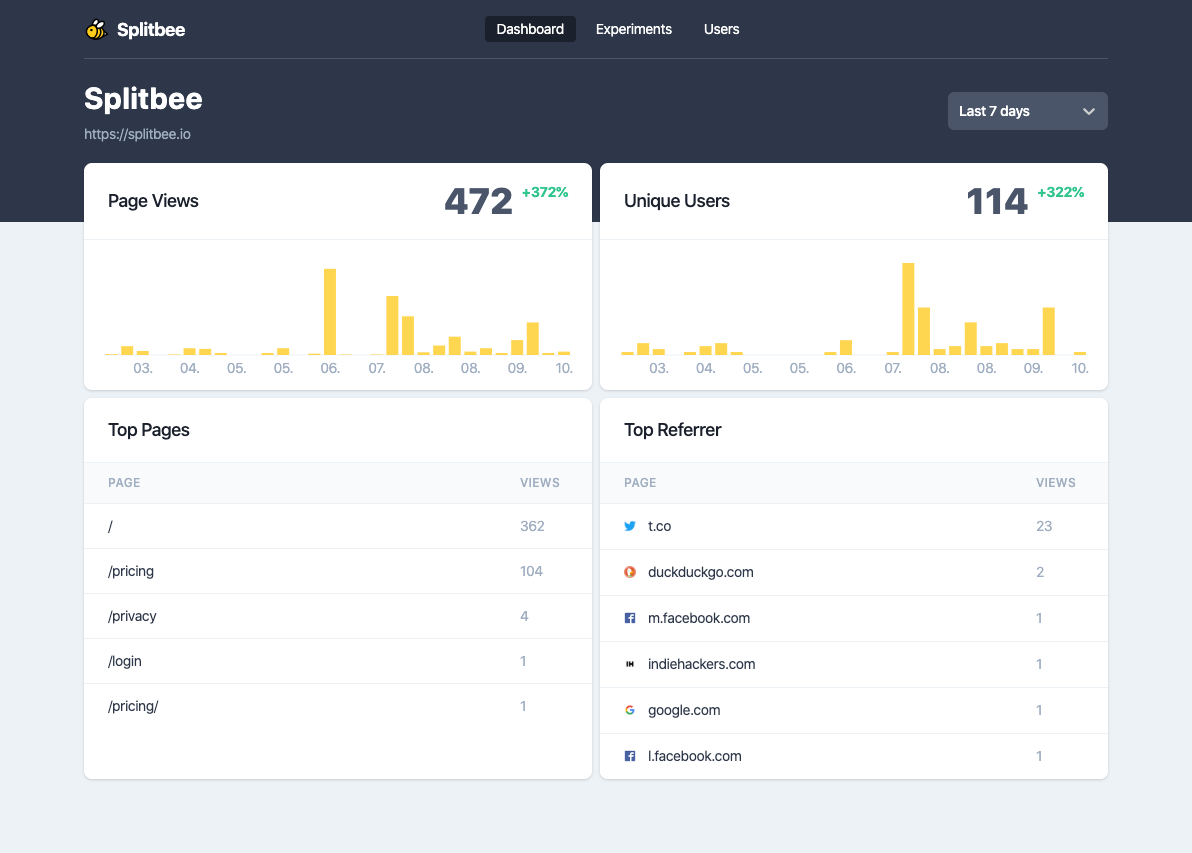The image size is (1192, 853).
Task: Click the Google icon next to google.com
Action: [x=629, y=710]
